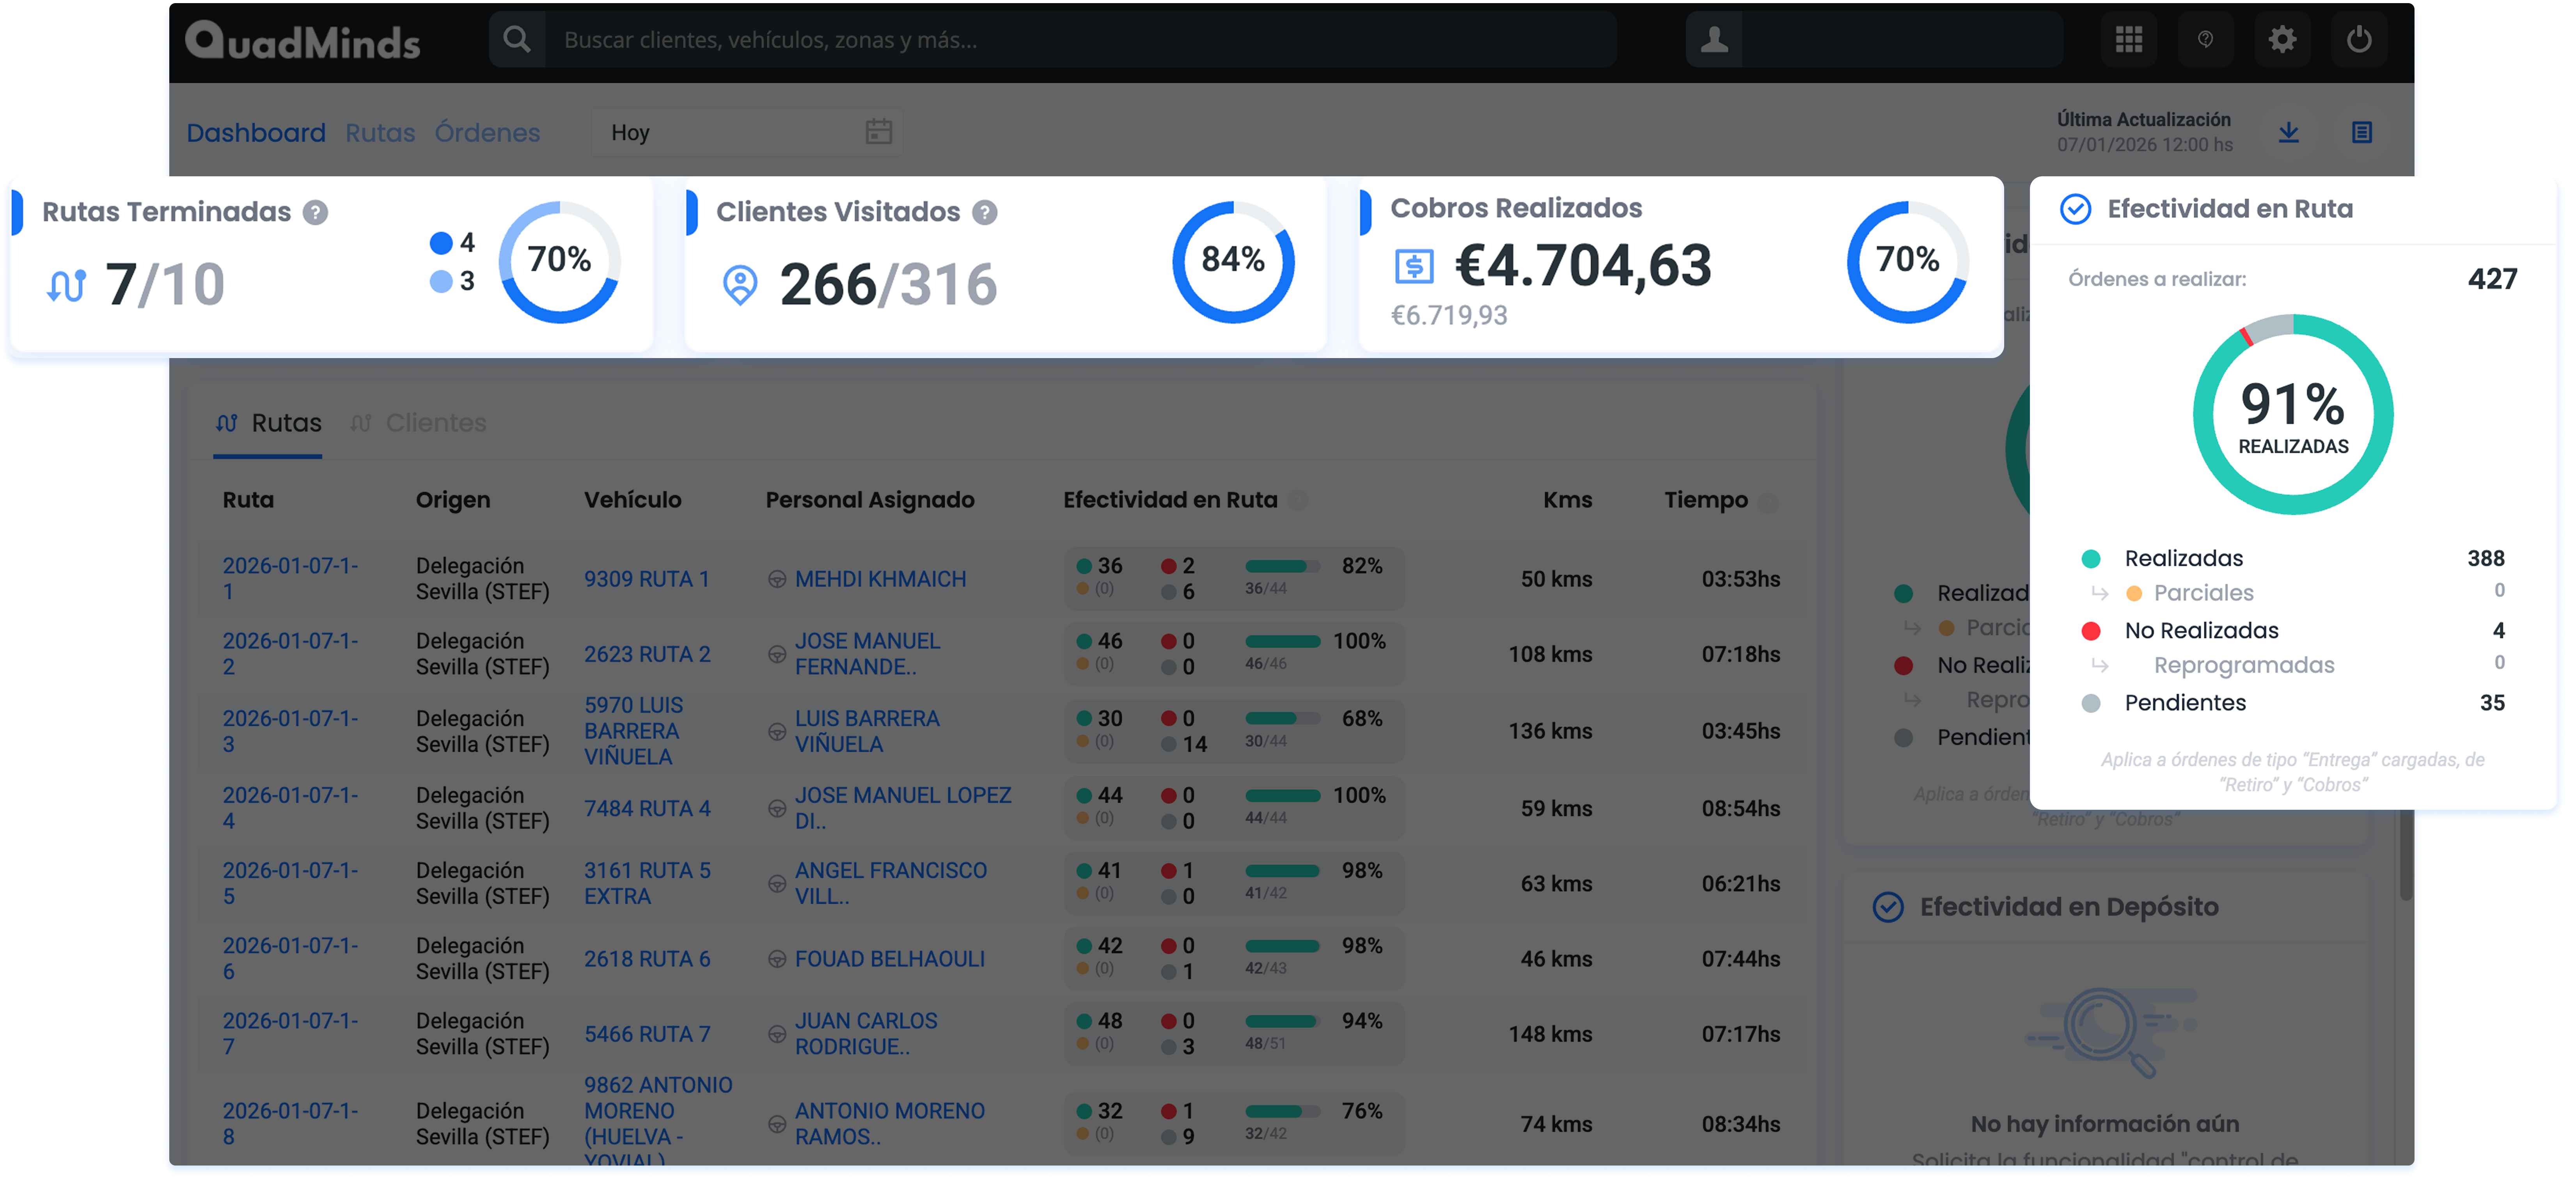Open the list report icon
2576x1178 pixels.
pos(2361,132)
